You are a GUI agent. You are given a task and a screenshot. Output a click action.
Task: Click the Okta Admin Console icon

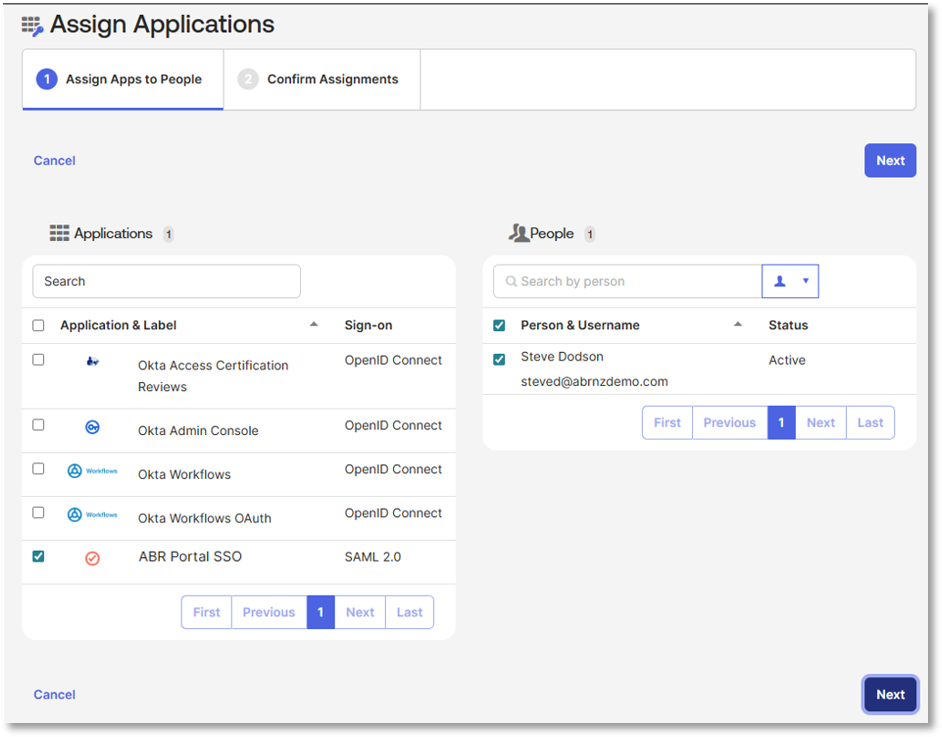click(x=92, y=427)
